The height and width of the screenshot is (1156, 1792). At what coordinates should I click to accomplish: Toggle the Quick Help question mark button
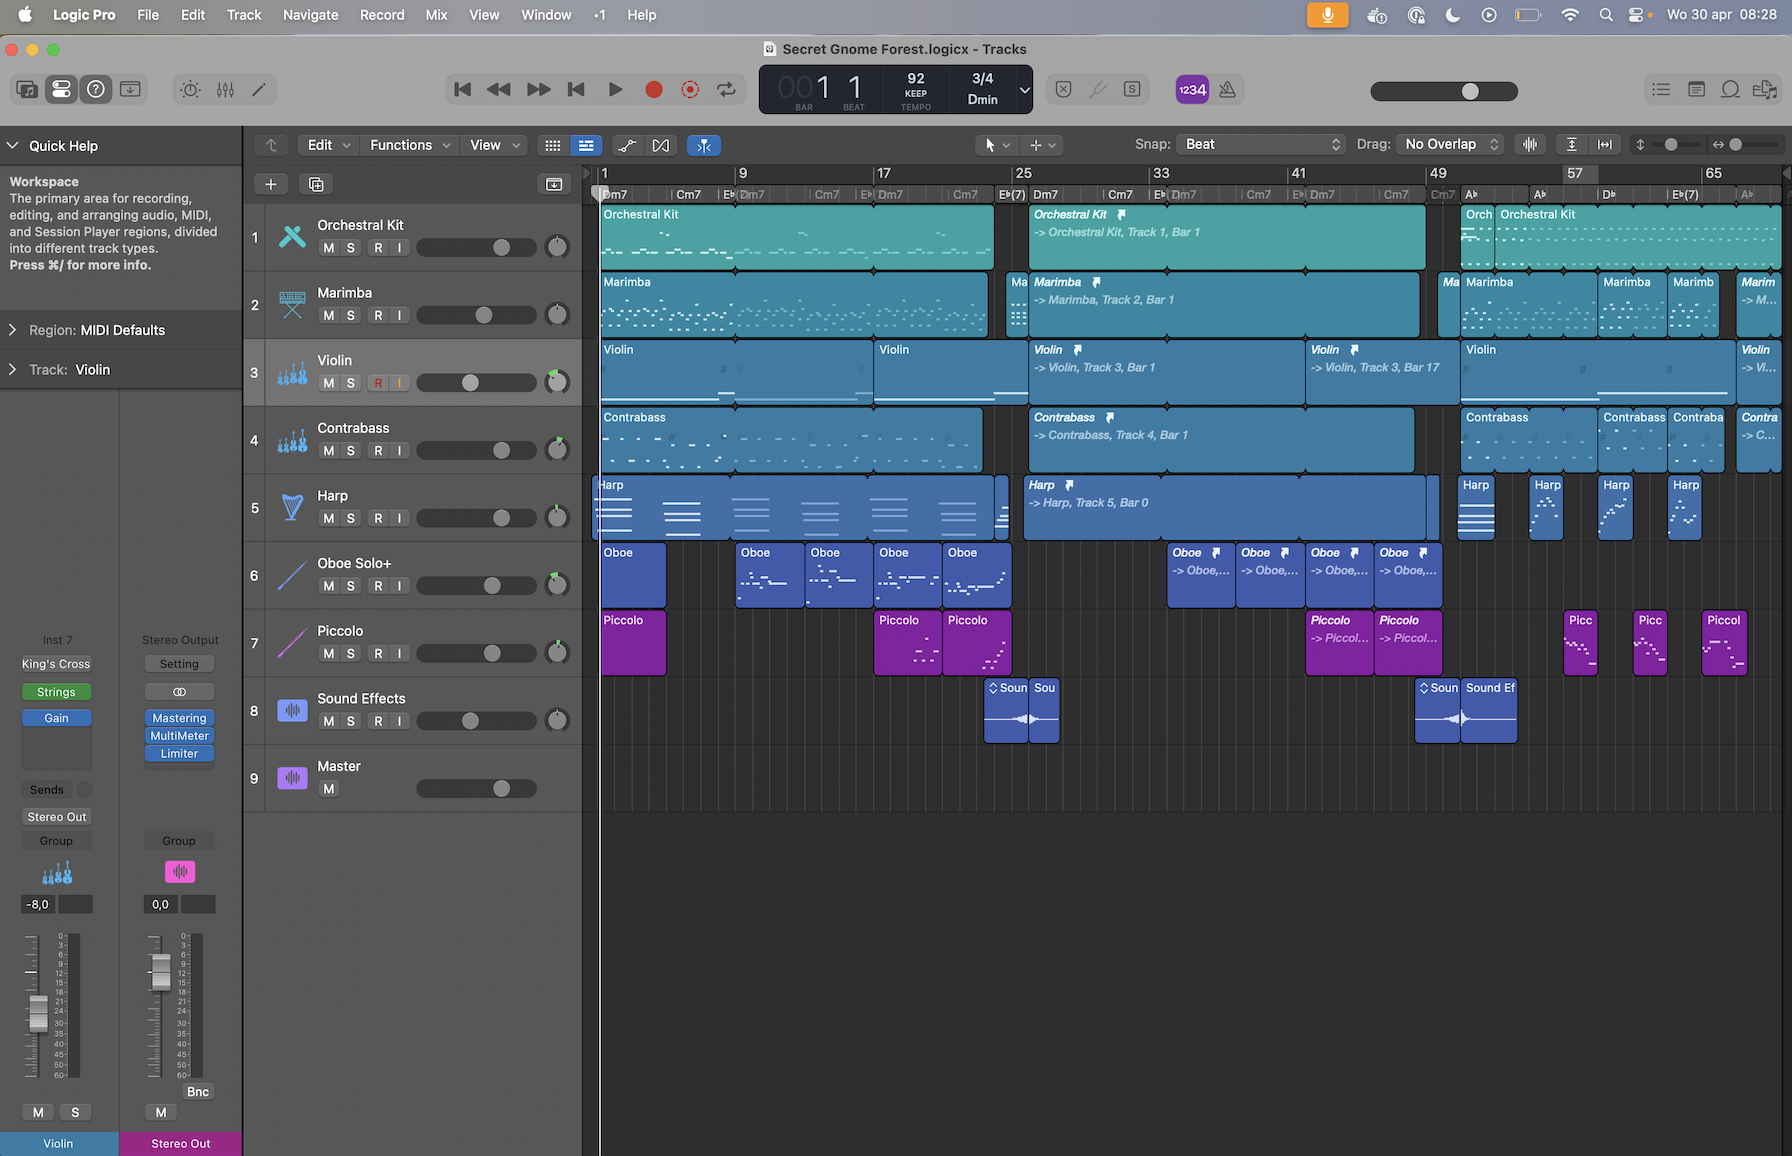point(96,89)
